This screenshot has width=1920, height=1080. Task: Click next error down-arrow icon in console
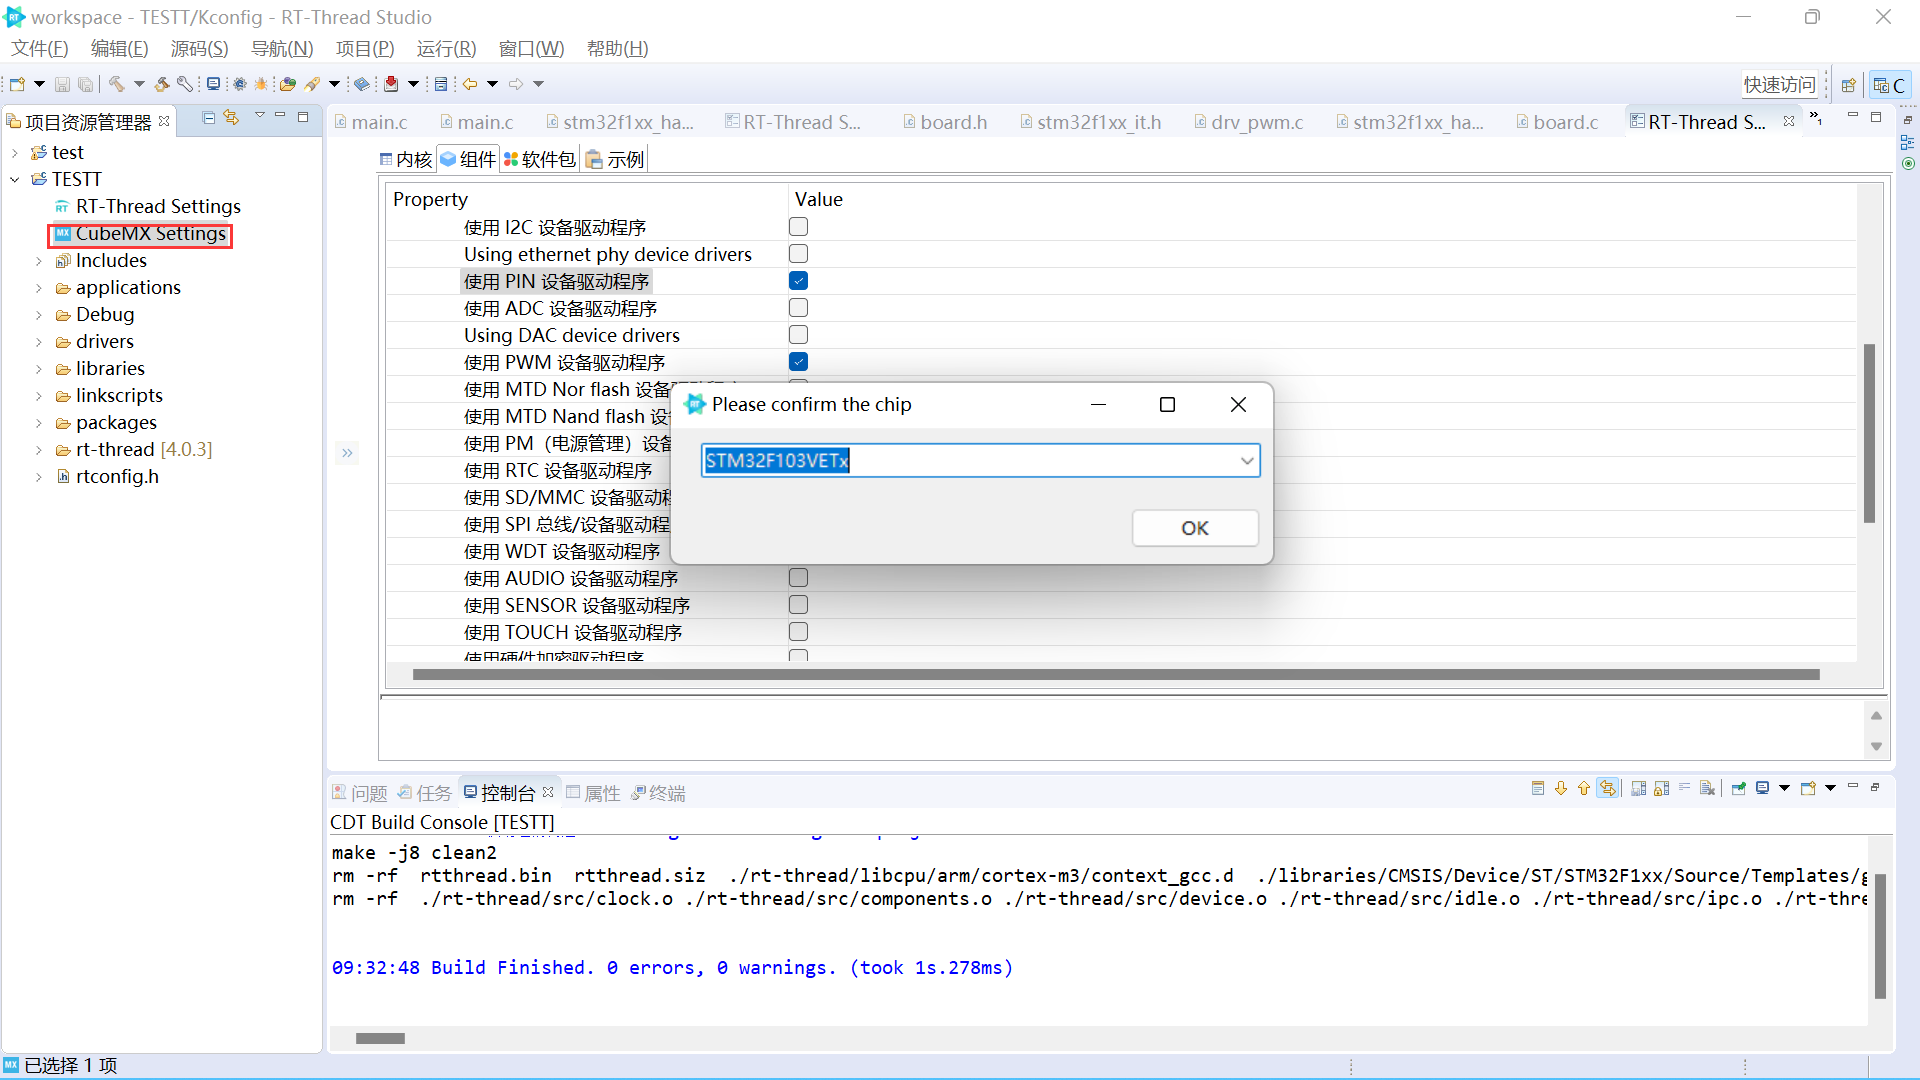[1561, 789]
